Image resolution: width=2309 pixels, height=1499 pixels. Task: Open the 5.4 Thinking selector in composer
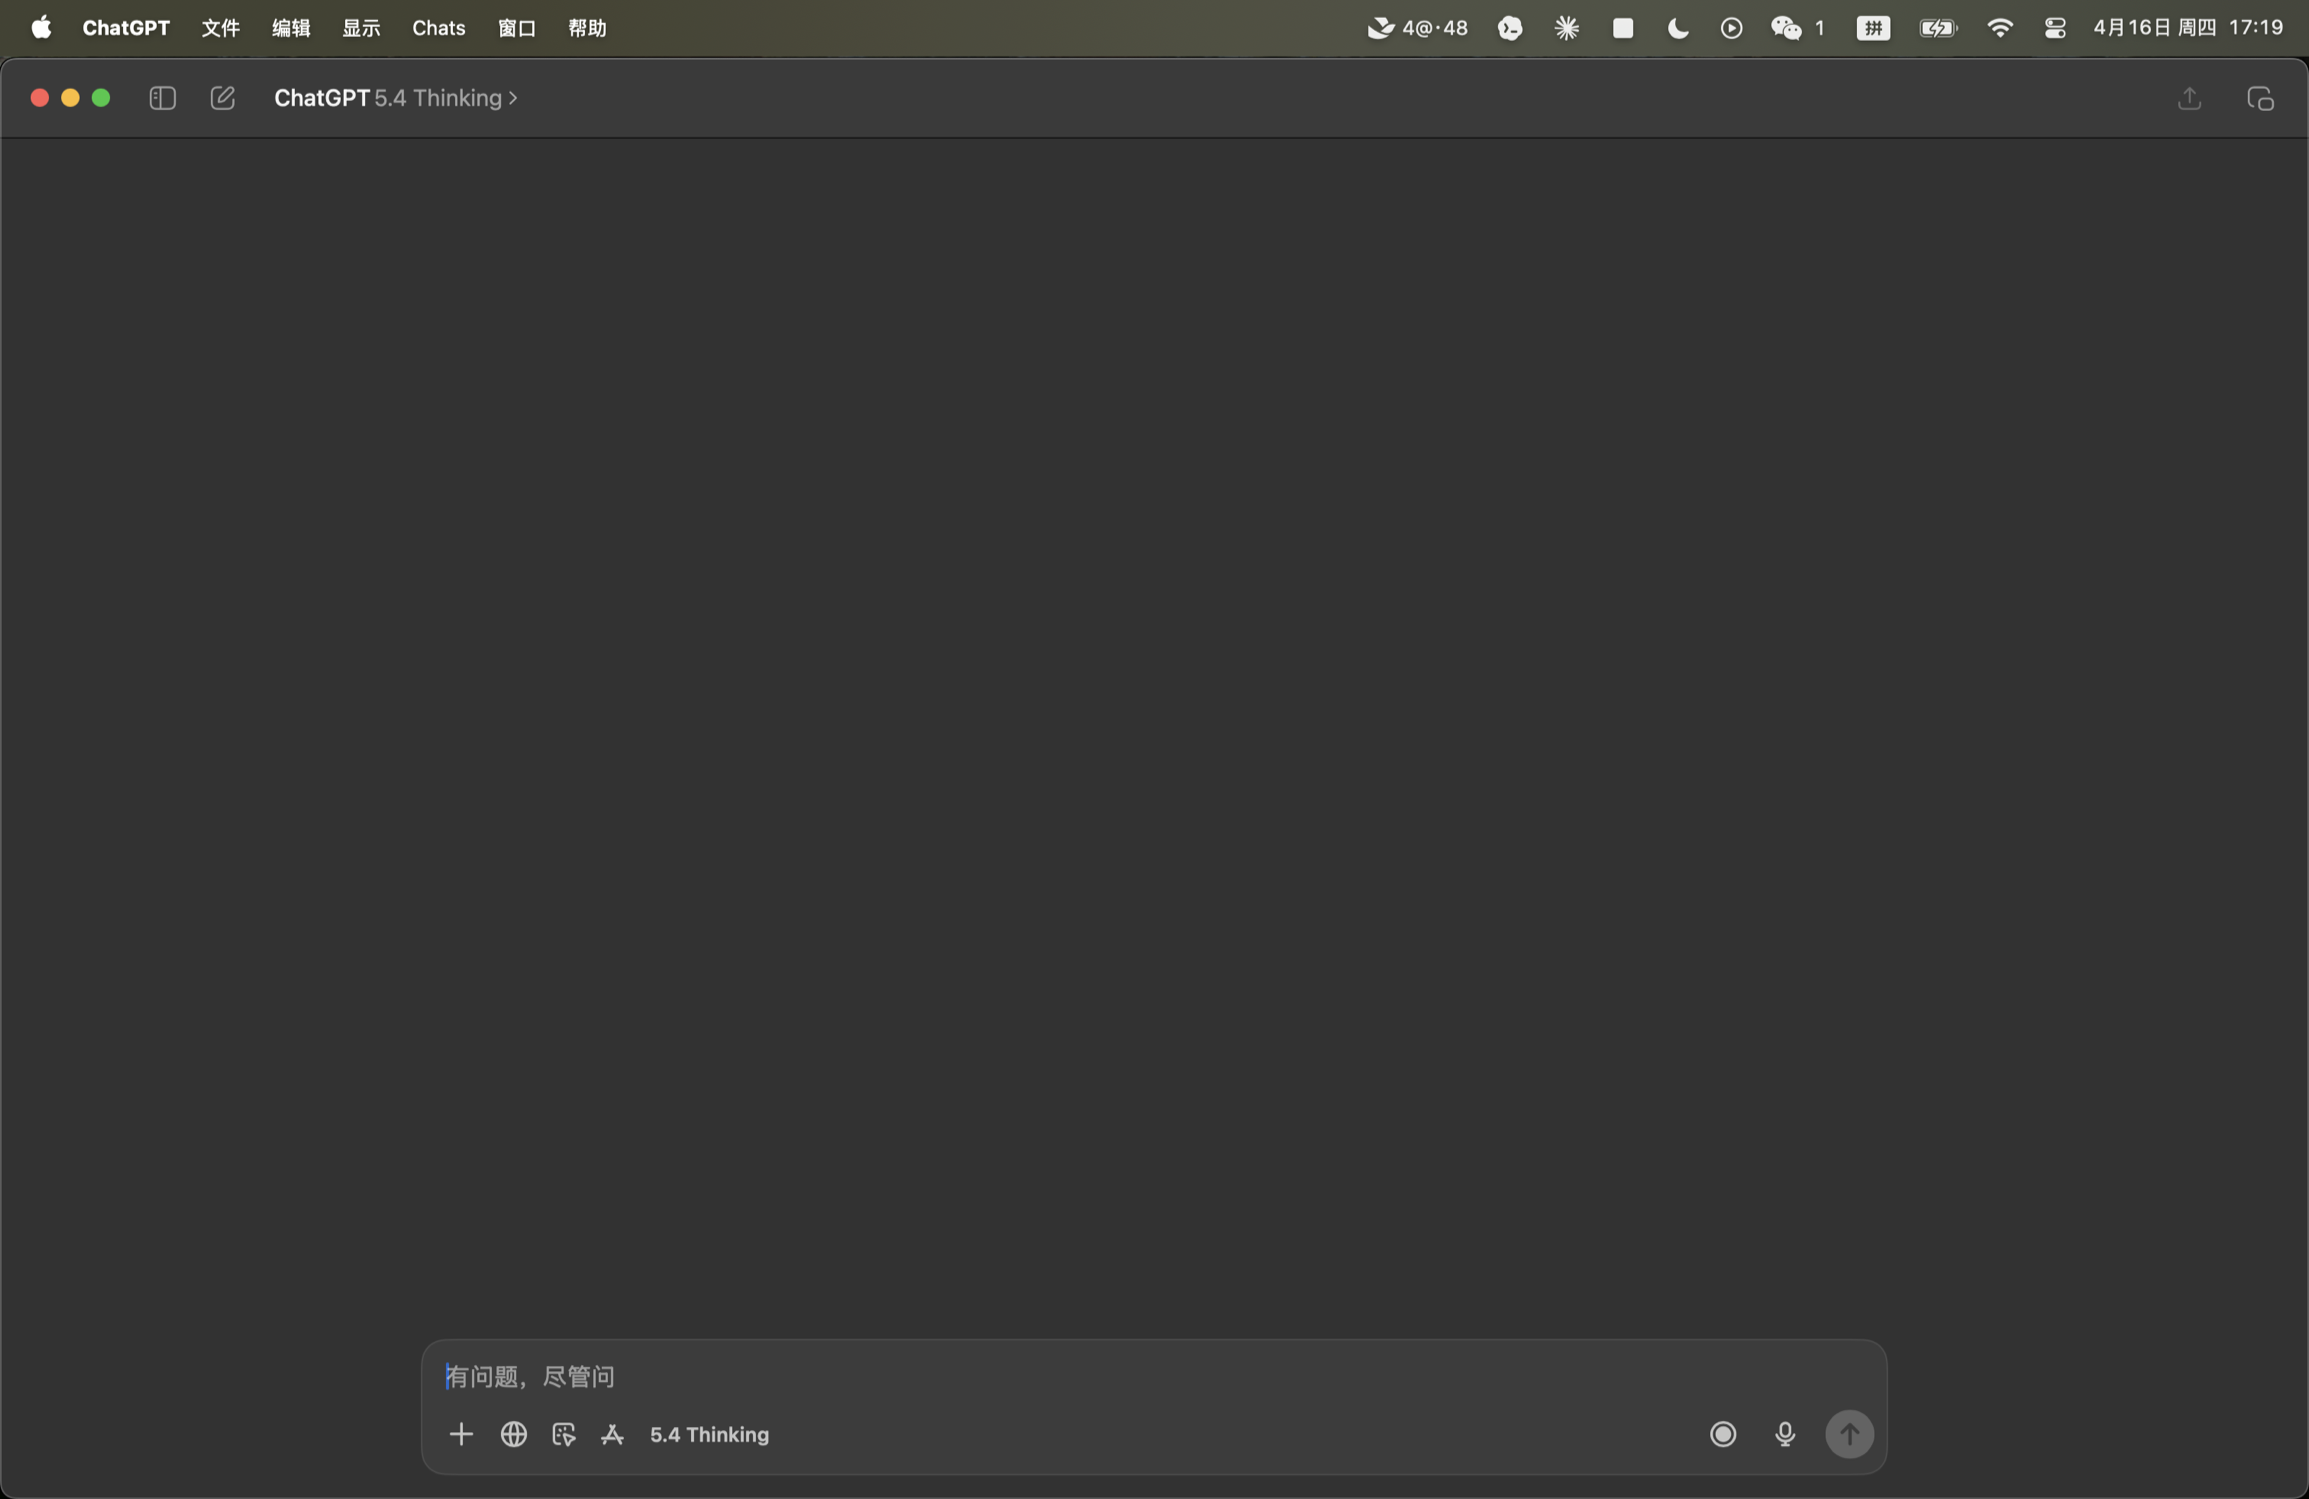tap(709, 1434)
